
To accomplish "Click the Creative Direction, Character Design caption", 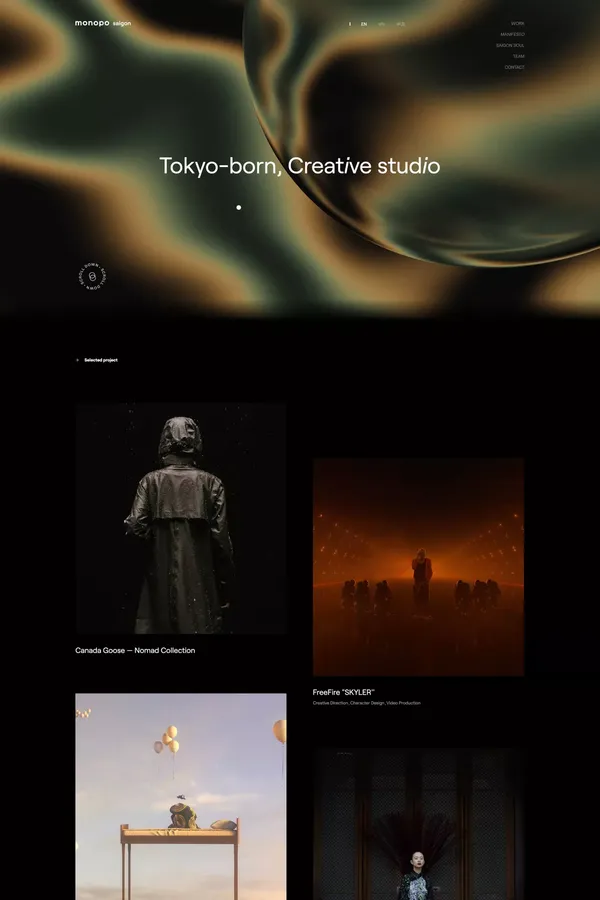I will click(366, 703).
